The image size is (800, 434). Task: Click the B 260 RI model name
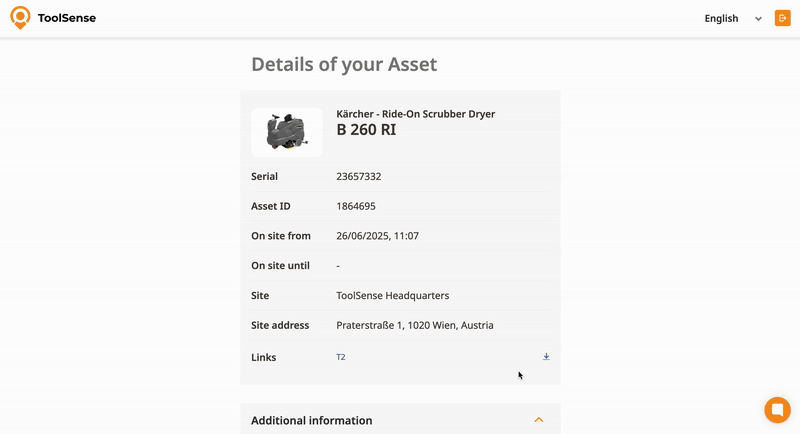coord(366,130)
